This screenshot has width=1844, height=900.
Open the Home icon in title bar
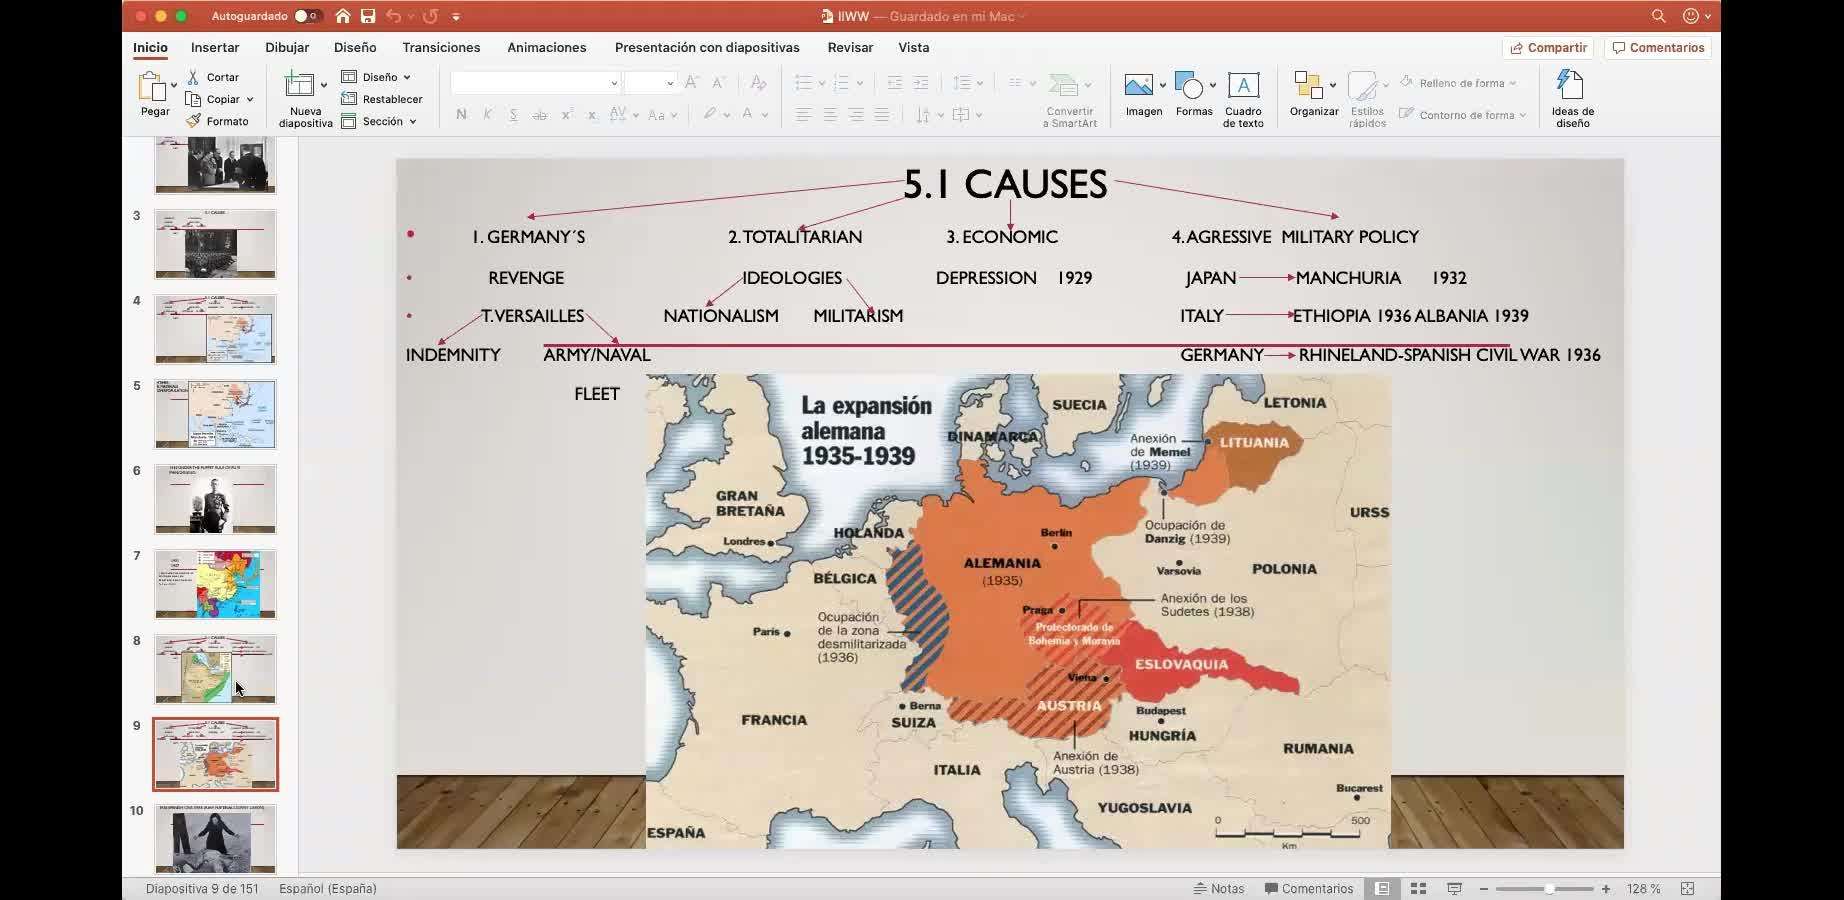click(x=343, y=16)
